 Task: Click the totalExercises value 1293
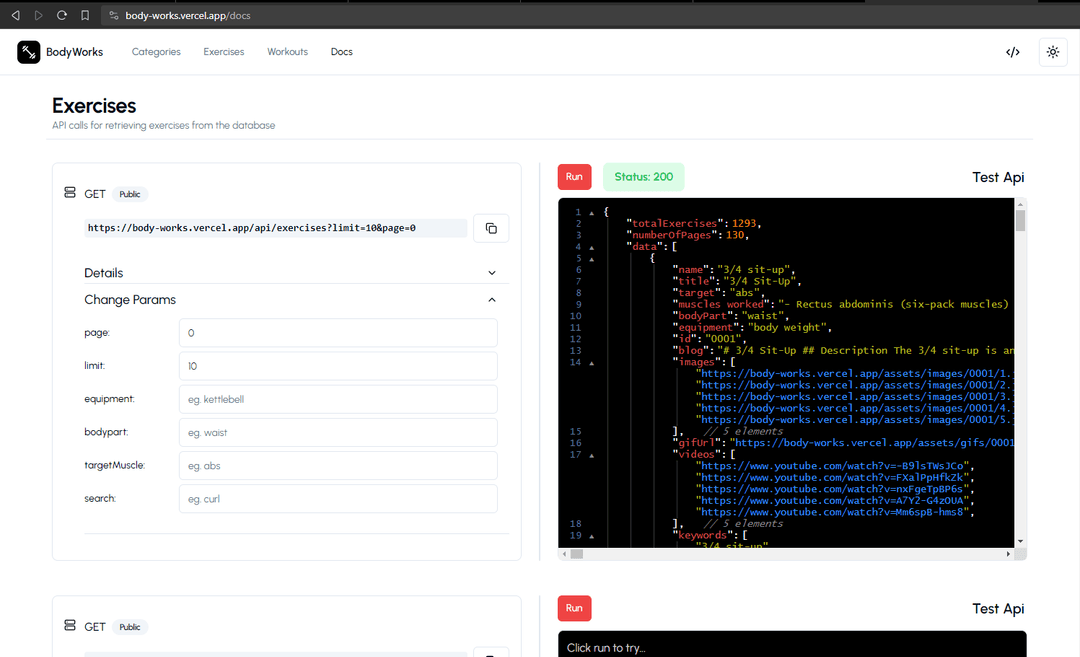(744, 223)
